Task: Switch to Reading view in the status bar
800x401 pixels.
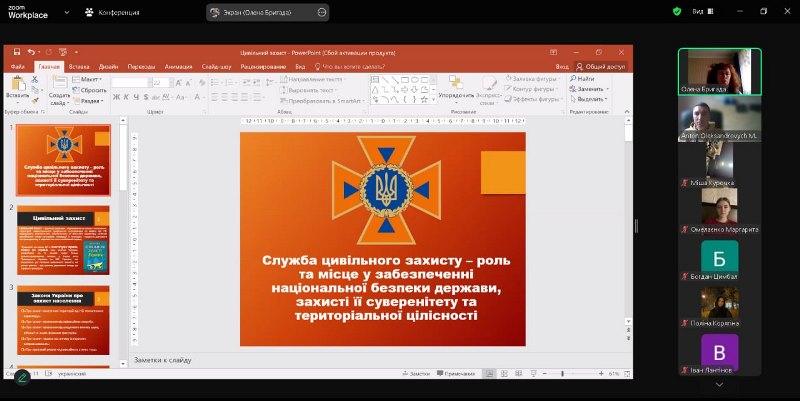Action: coord(519,374)
